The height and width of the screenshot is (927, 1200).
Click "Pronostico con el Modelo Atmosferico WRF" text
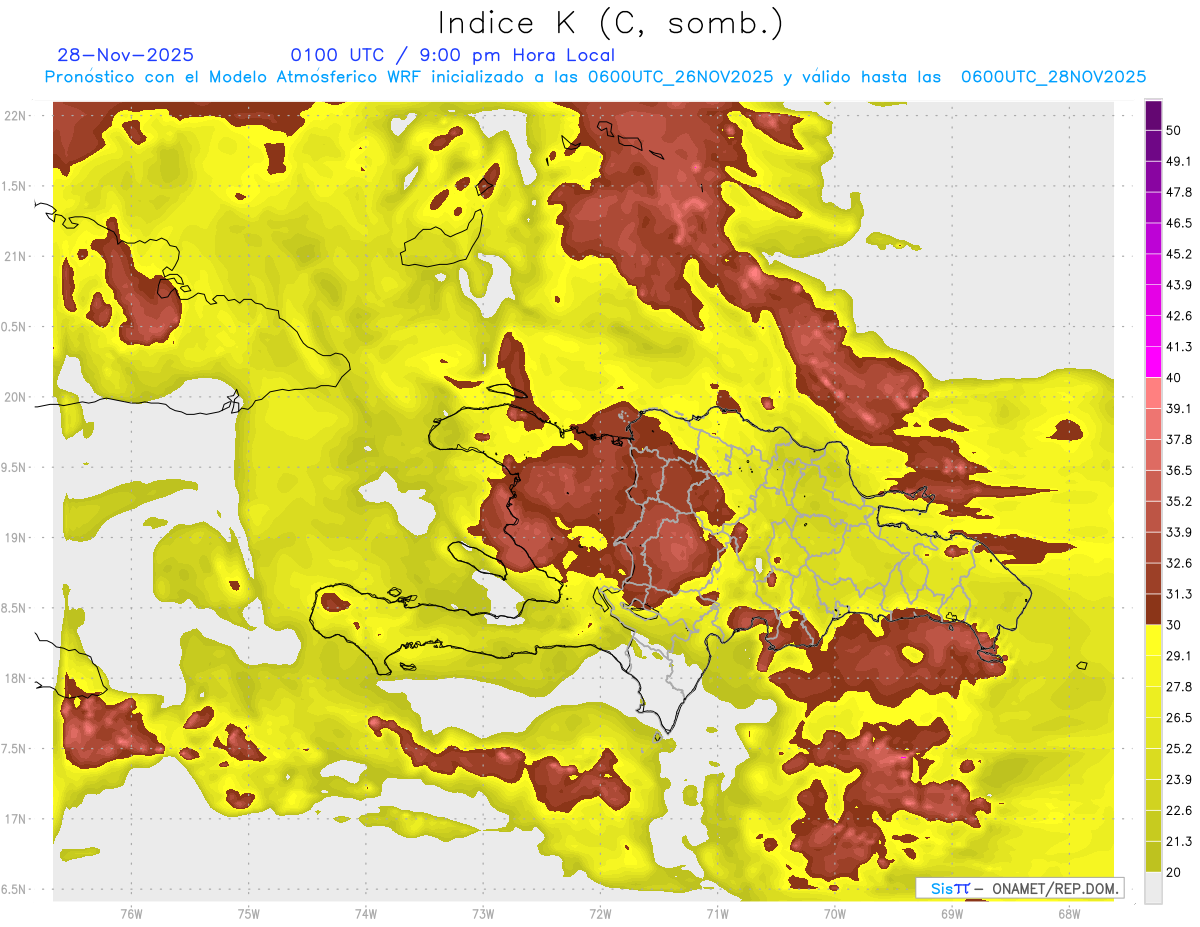(234, 77)
